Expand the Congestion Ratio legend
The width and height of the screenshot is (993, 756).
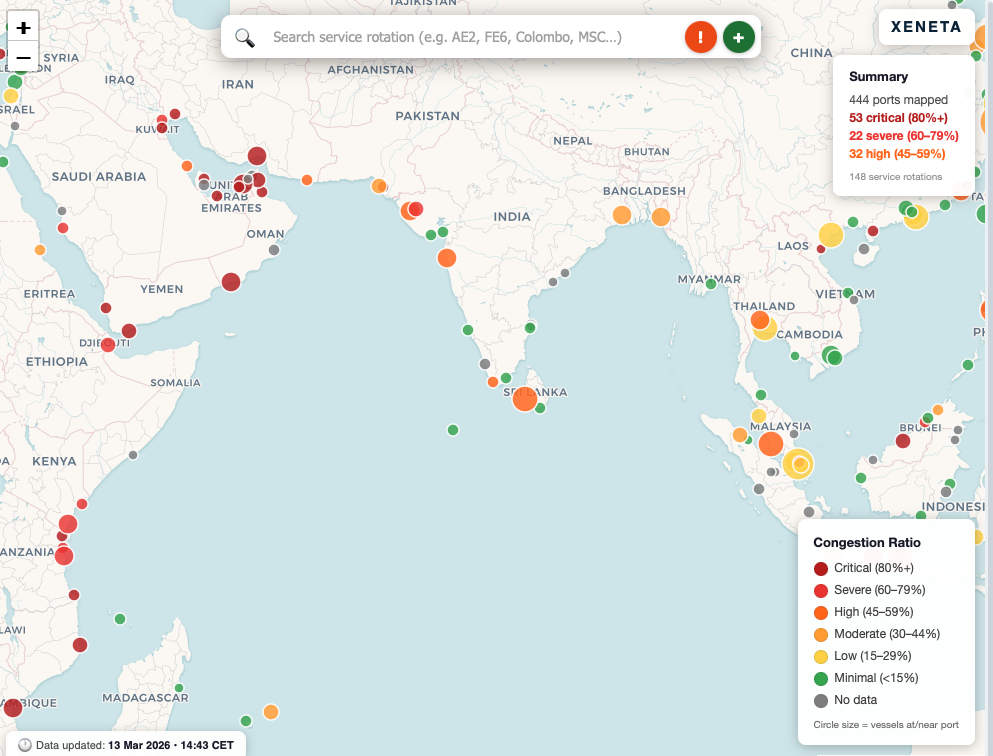pyautogui.click(x=866, y=542)
